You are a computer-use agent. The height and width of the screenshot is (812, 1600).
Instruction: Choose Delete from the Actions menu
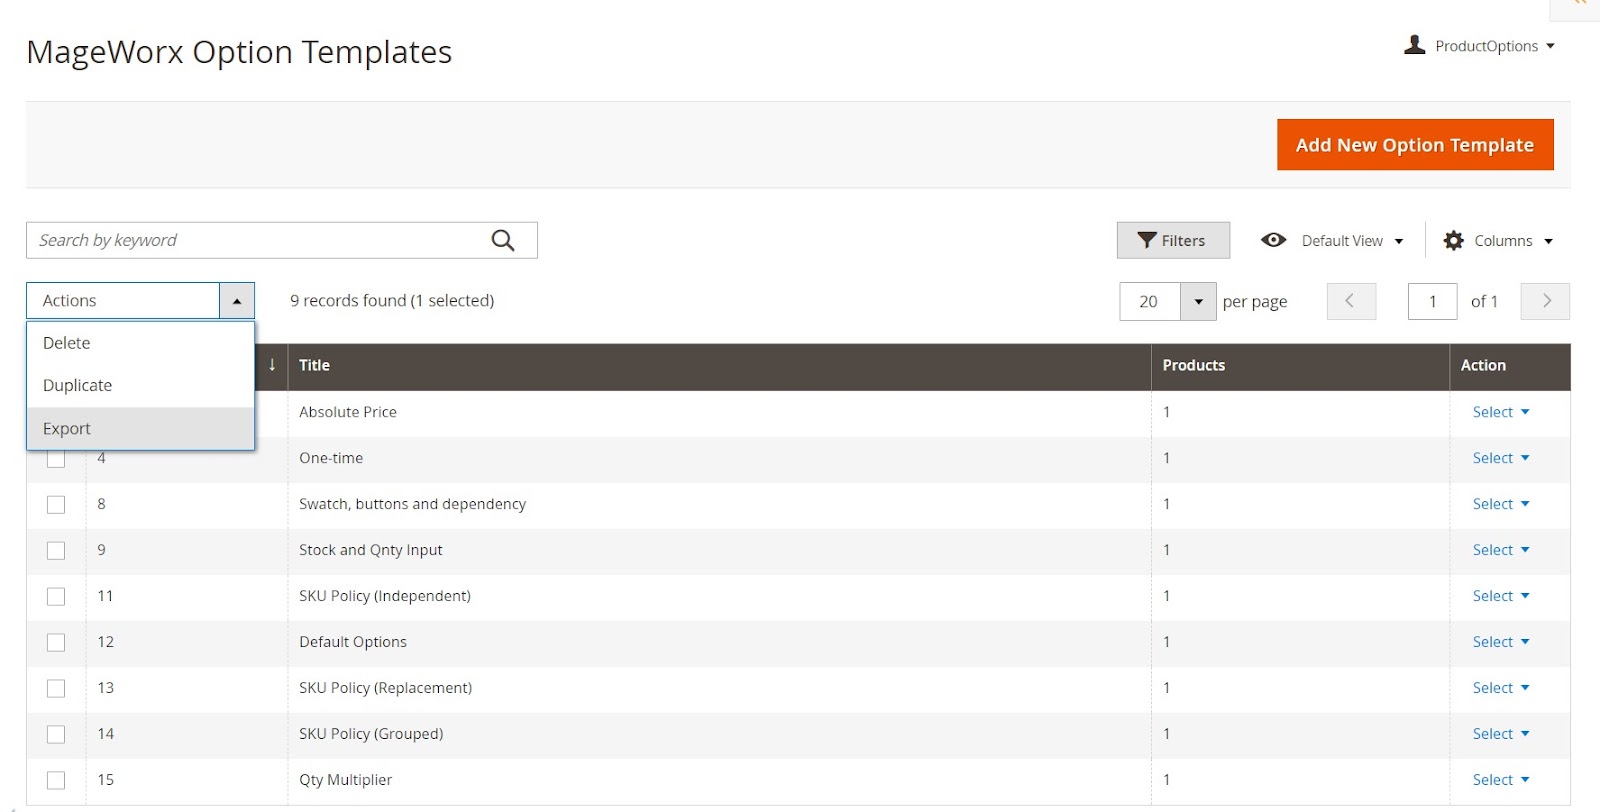pyautogui.click(x=140, y=343)
